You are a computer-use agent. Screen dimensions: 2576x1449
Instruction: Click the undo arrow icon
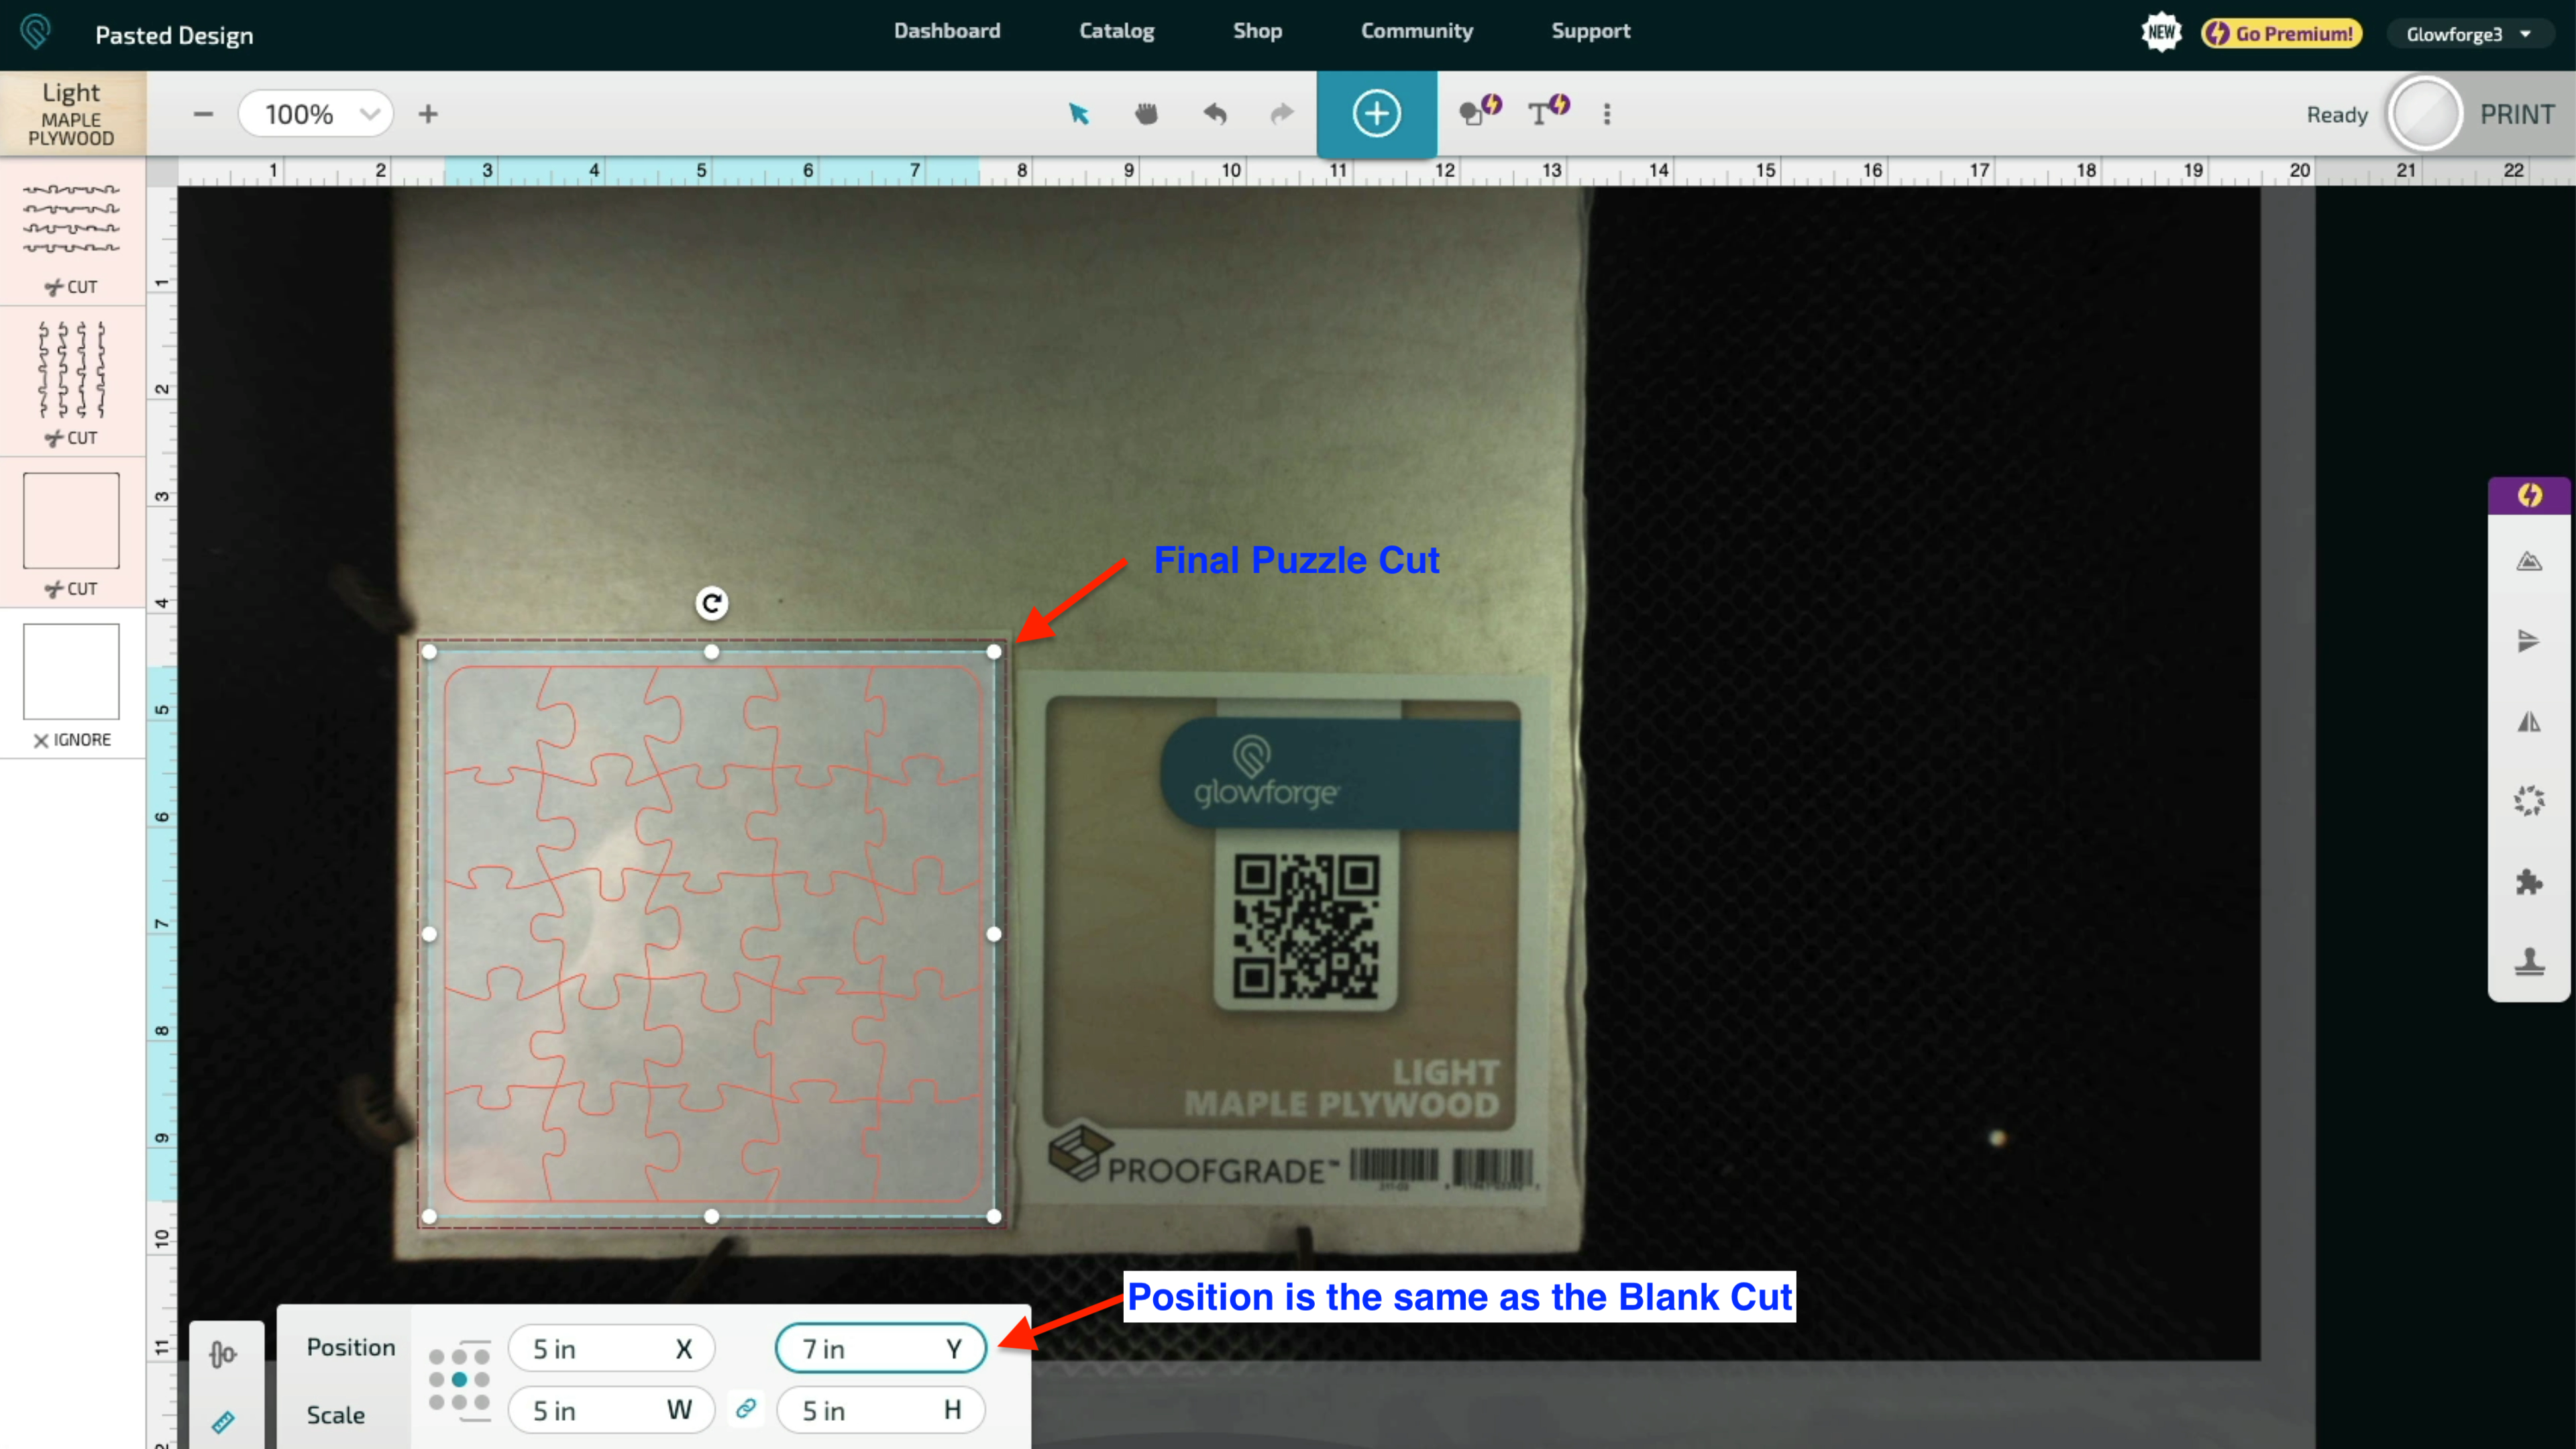coord(1214,114)
